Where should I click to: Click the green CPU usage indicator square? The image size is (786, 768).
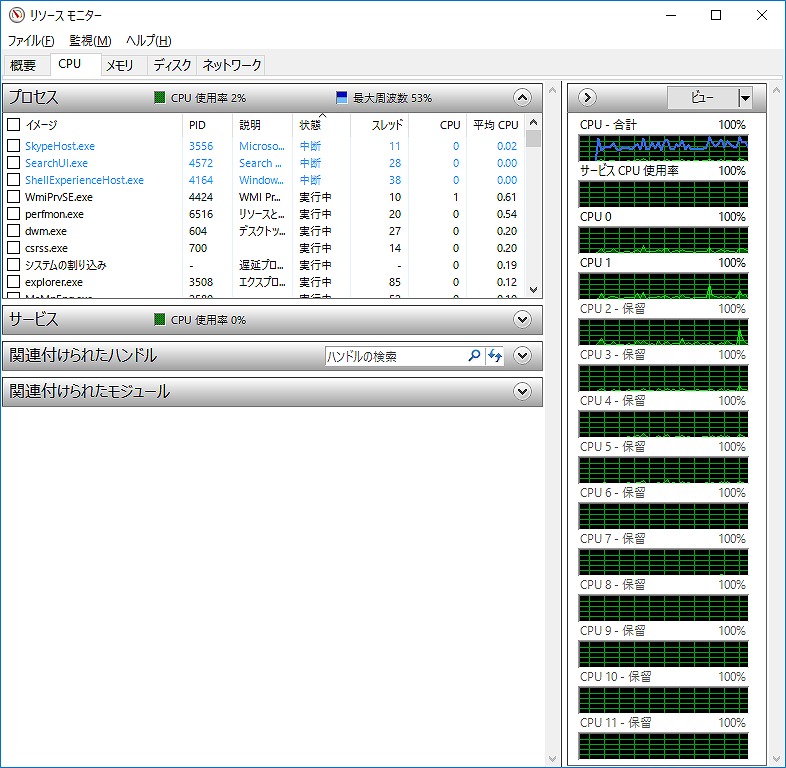[x=159, y=98]
